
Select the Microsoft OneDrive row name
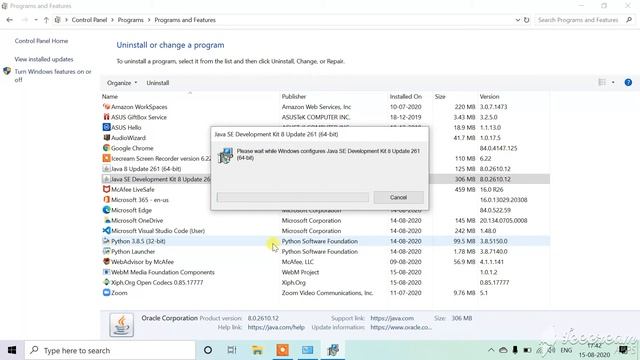pos(137,220)
